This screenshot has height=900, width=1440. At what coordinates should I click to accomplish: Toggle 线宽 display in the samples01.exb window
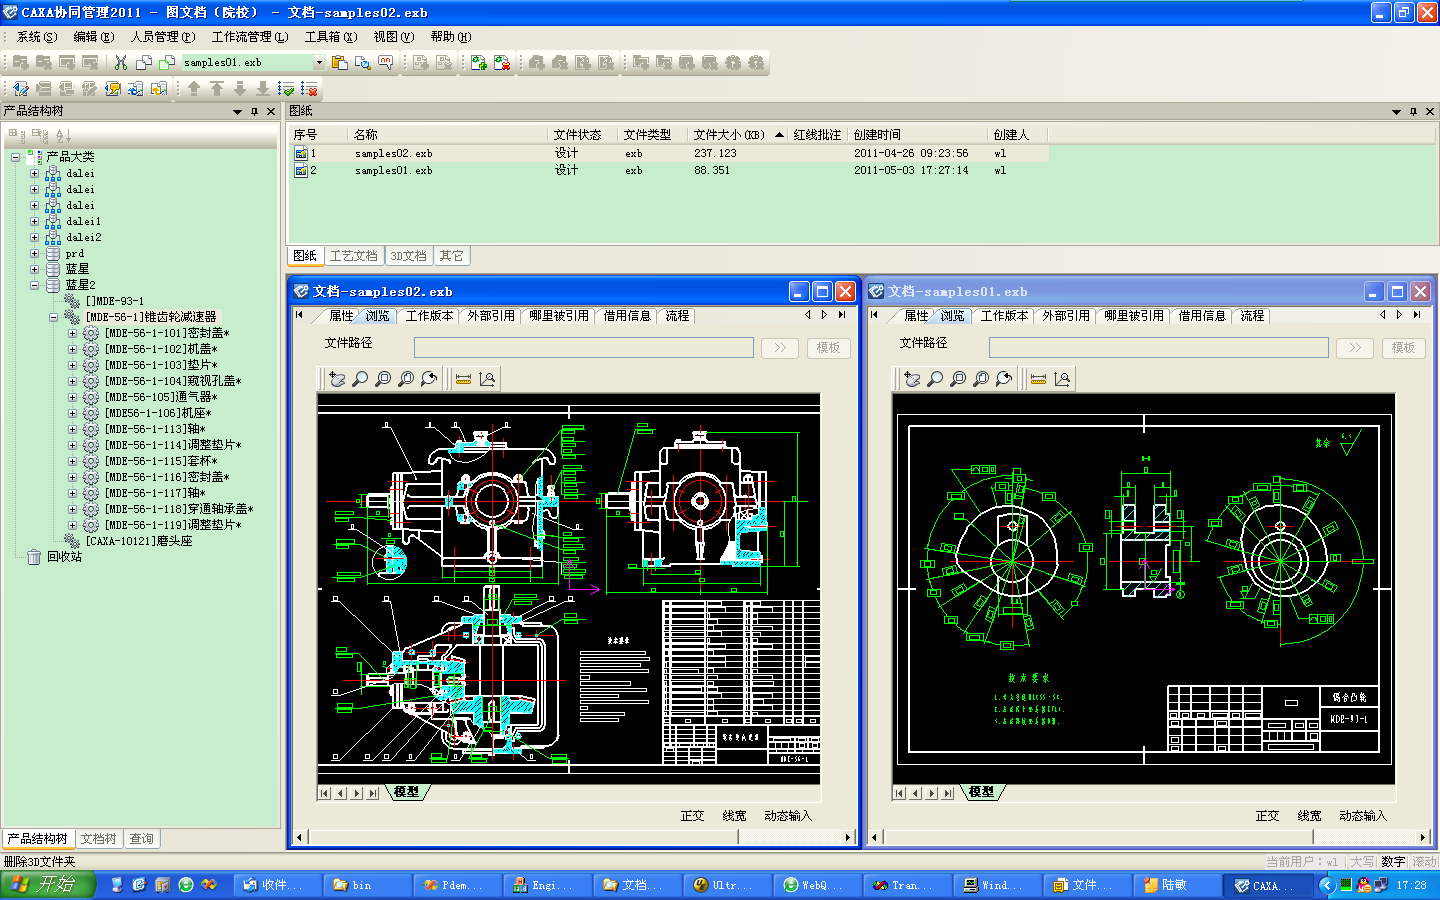tap(1309, 816)
